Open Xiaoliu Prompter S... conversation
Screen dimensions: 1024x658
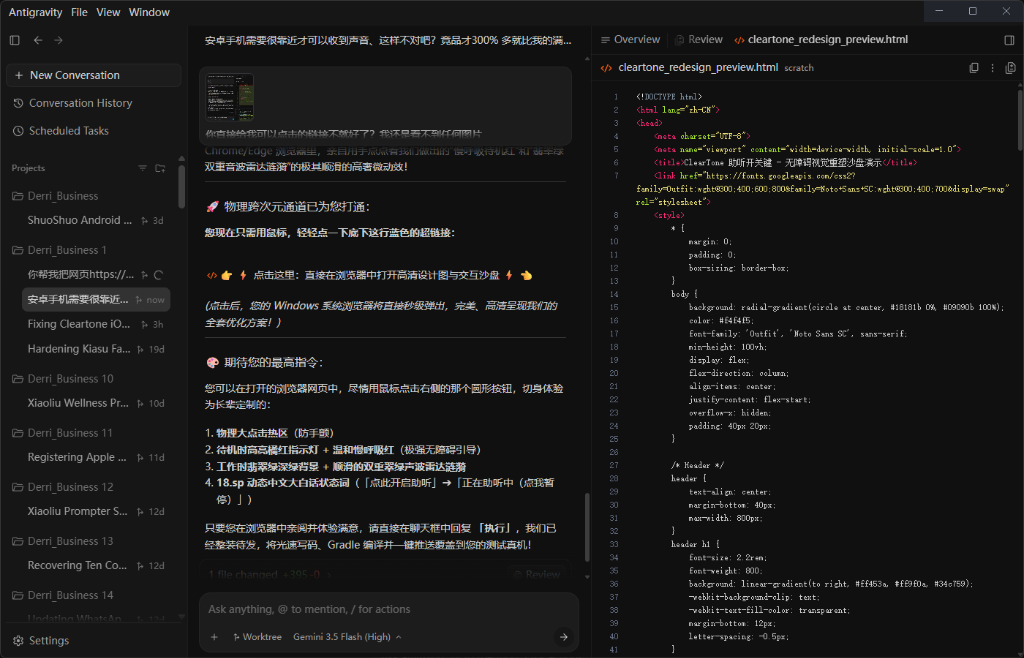77,512
